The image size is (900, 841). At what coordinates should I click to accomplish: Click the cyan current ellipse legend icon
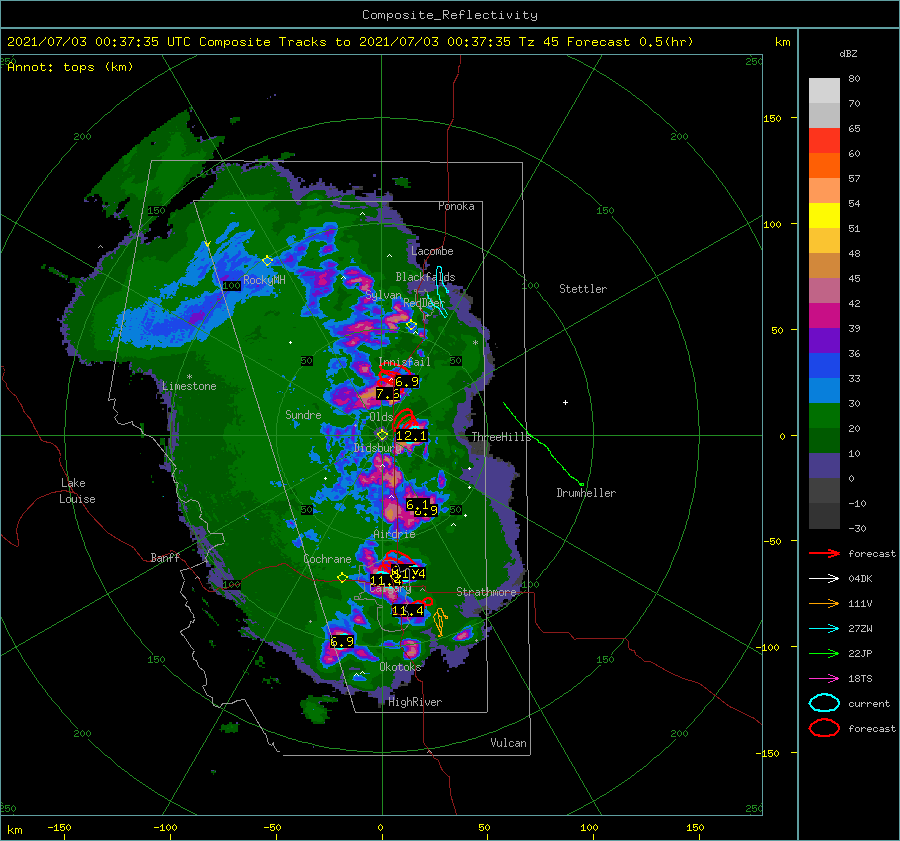tap(824, 703)
